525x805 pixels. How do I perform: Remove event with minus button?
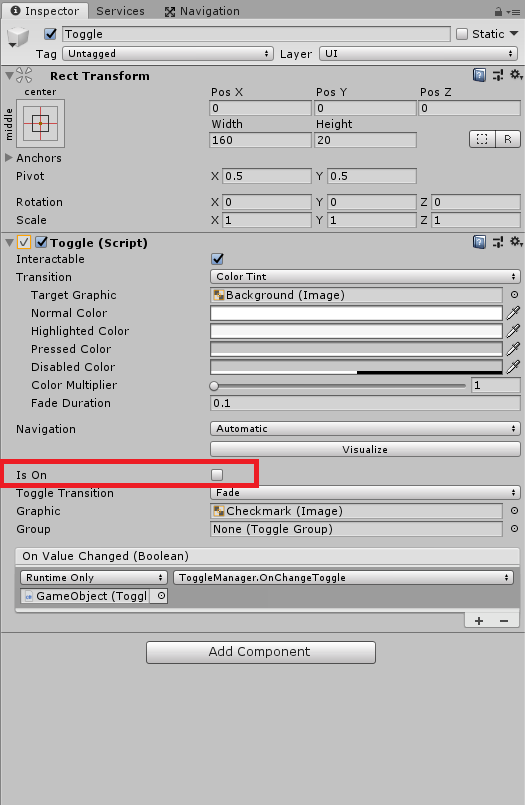[x=504, y=621]
